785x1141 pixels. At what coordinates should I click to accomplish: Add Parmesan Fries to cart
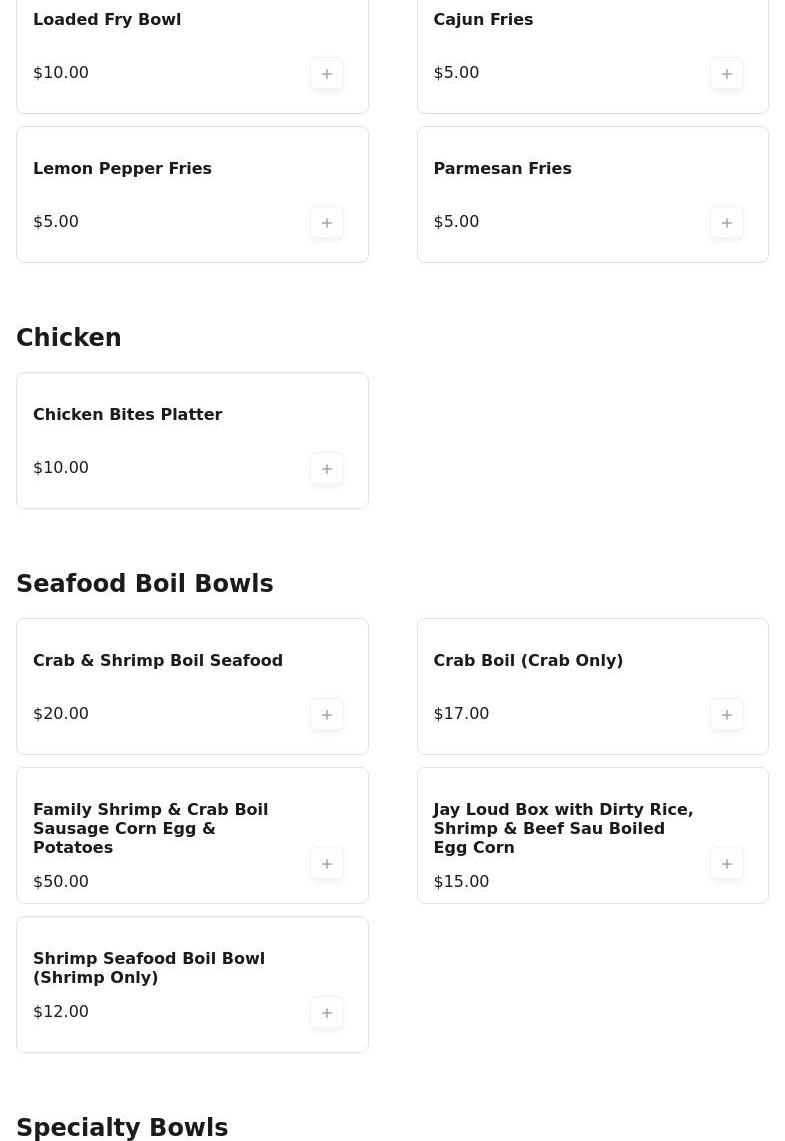[x=726, y=222]
